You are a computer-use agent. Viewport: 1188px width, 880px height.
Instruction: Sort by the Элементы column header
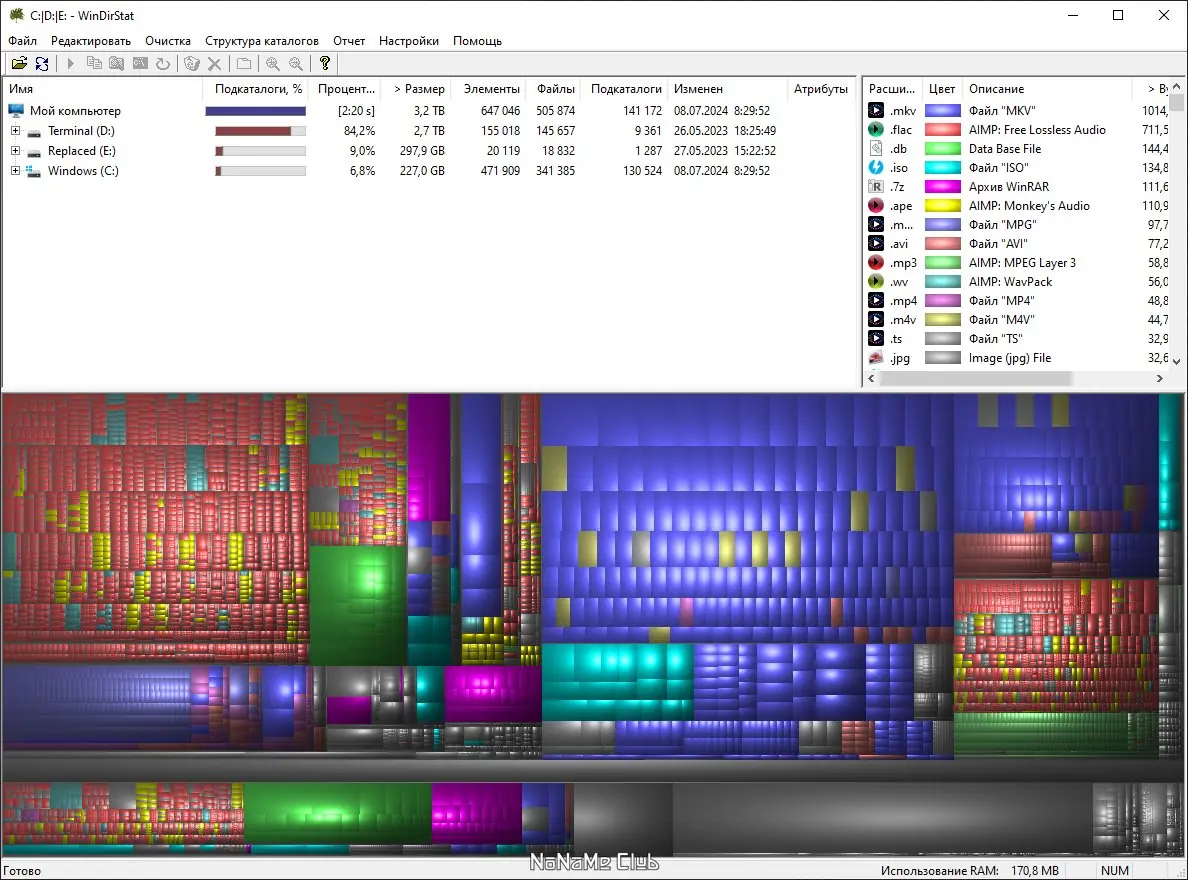point(489,89)
